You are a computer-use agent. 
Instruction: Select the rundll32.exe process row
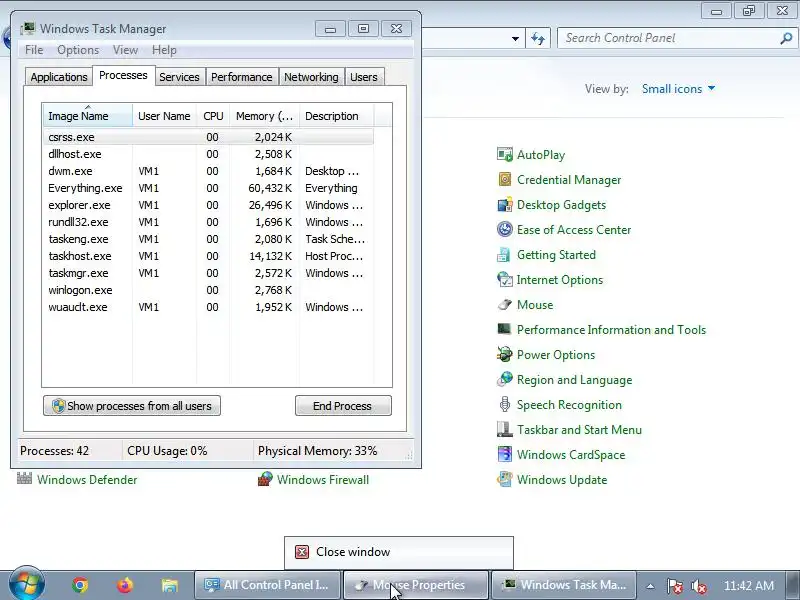tap(208, 222)
